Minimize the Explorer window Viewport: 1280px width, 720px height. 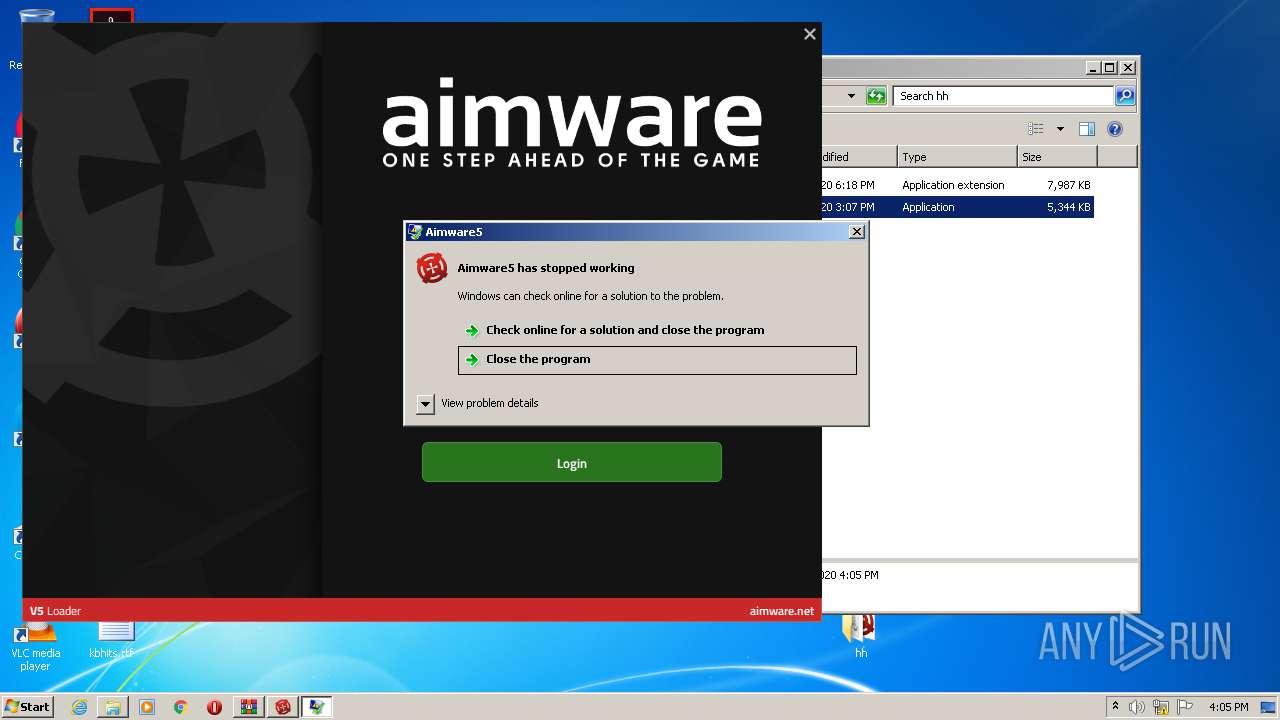1093,68
